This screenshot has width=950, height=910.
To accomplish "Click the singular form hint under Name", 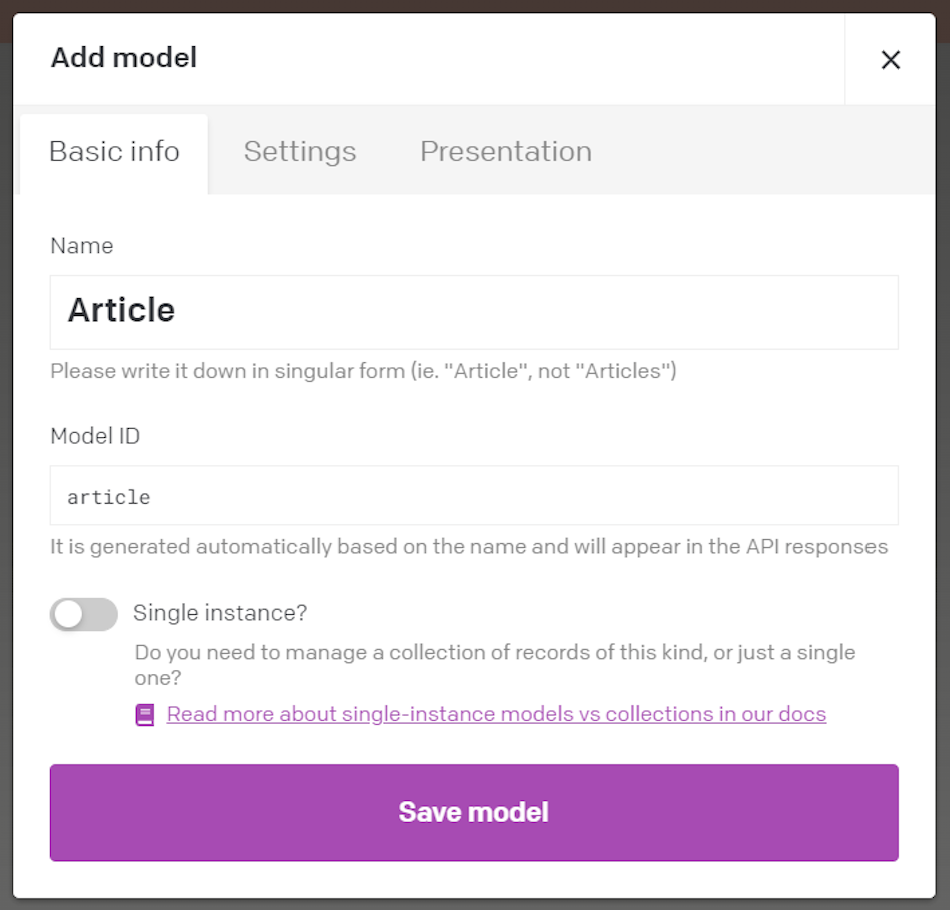I will pyautogui.click(x=363, y=371).
